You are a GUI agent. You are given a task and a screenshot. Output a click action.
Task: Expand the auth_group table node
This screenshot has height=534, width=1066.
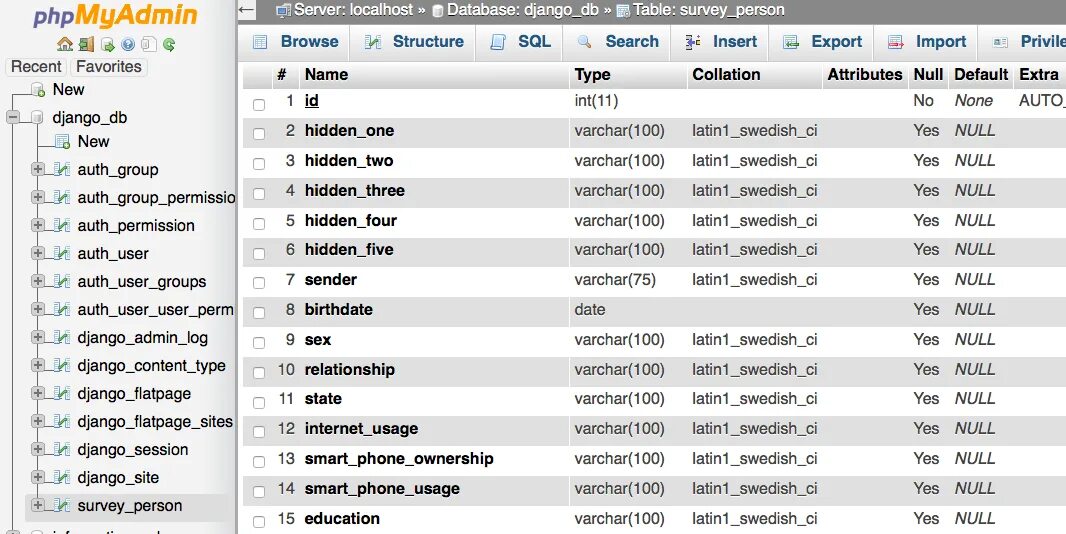pyautogui.click(x=38, y=170)
